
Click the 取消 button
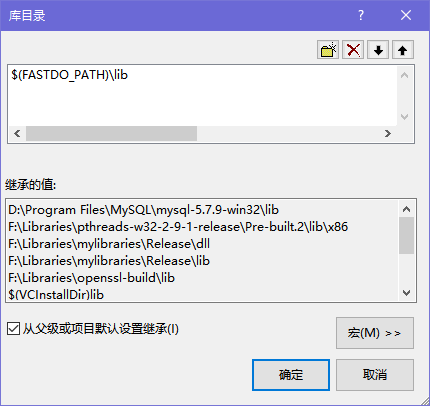(x=375, y=375)
